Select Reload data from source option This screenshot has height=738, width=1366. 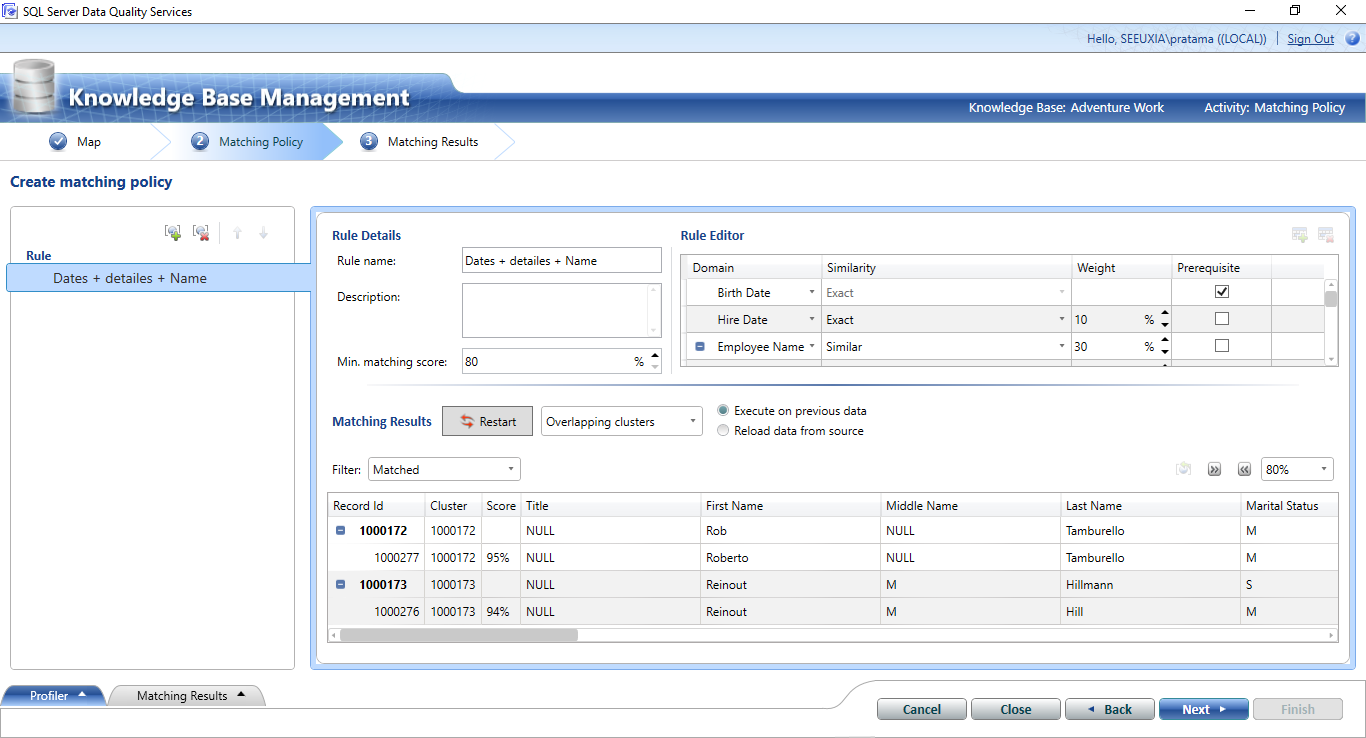click(724, 431)
